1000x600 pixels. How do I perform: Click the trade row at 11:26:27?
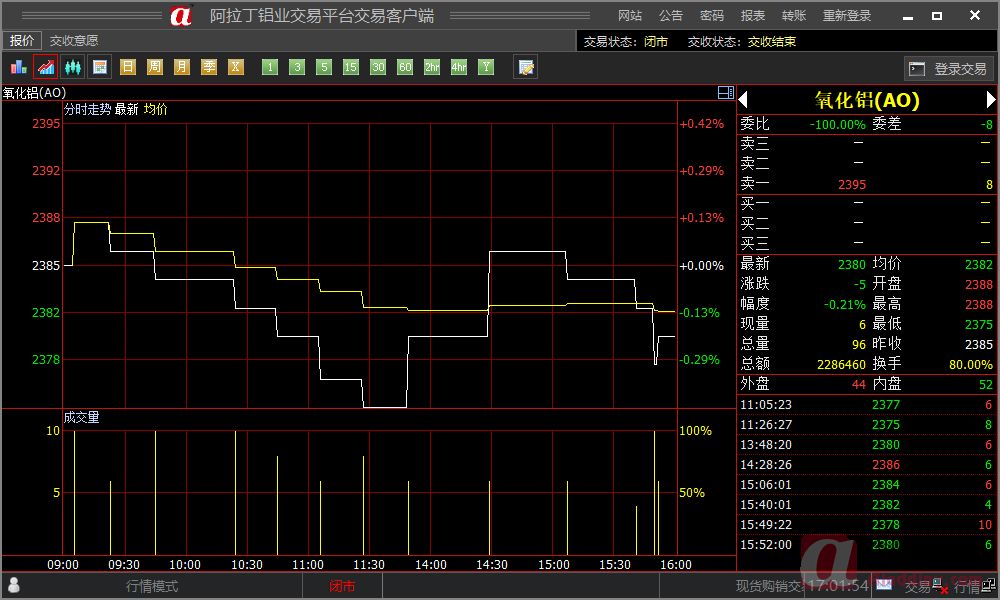[x=865, y=425]
